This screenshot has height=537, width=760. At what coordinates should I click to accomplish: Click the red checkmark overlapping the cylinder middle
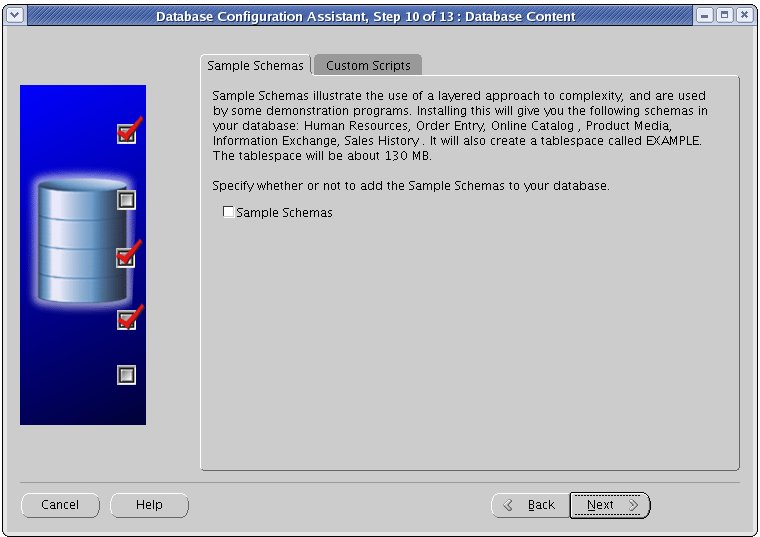click(128, 255)
